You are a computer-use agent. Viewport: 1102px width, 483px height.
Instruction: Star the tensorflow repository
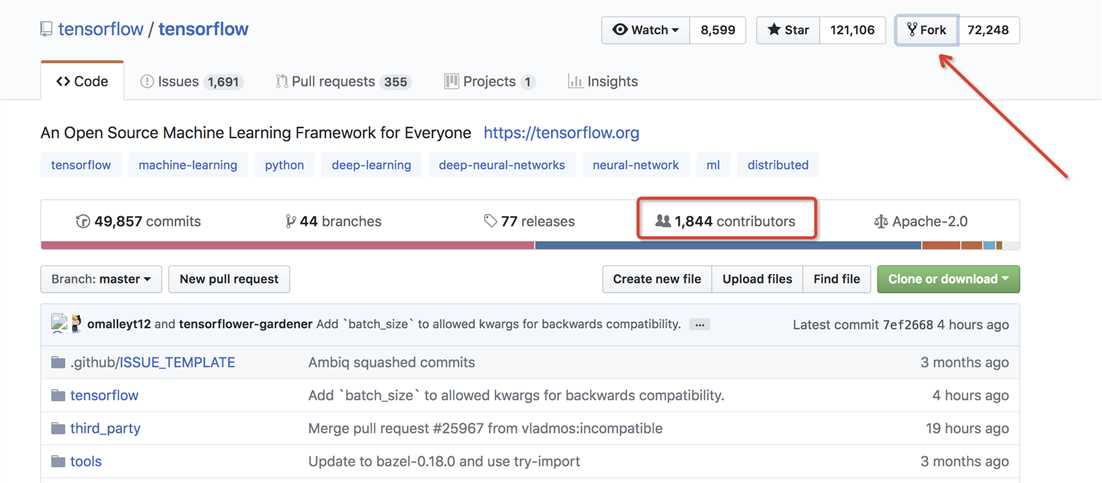tap(788, 30)
